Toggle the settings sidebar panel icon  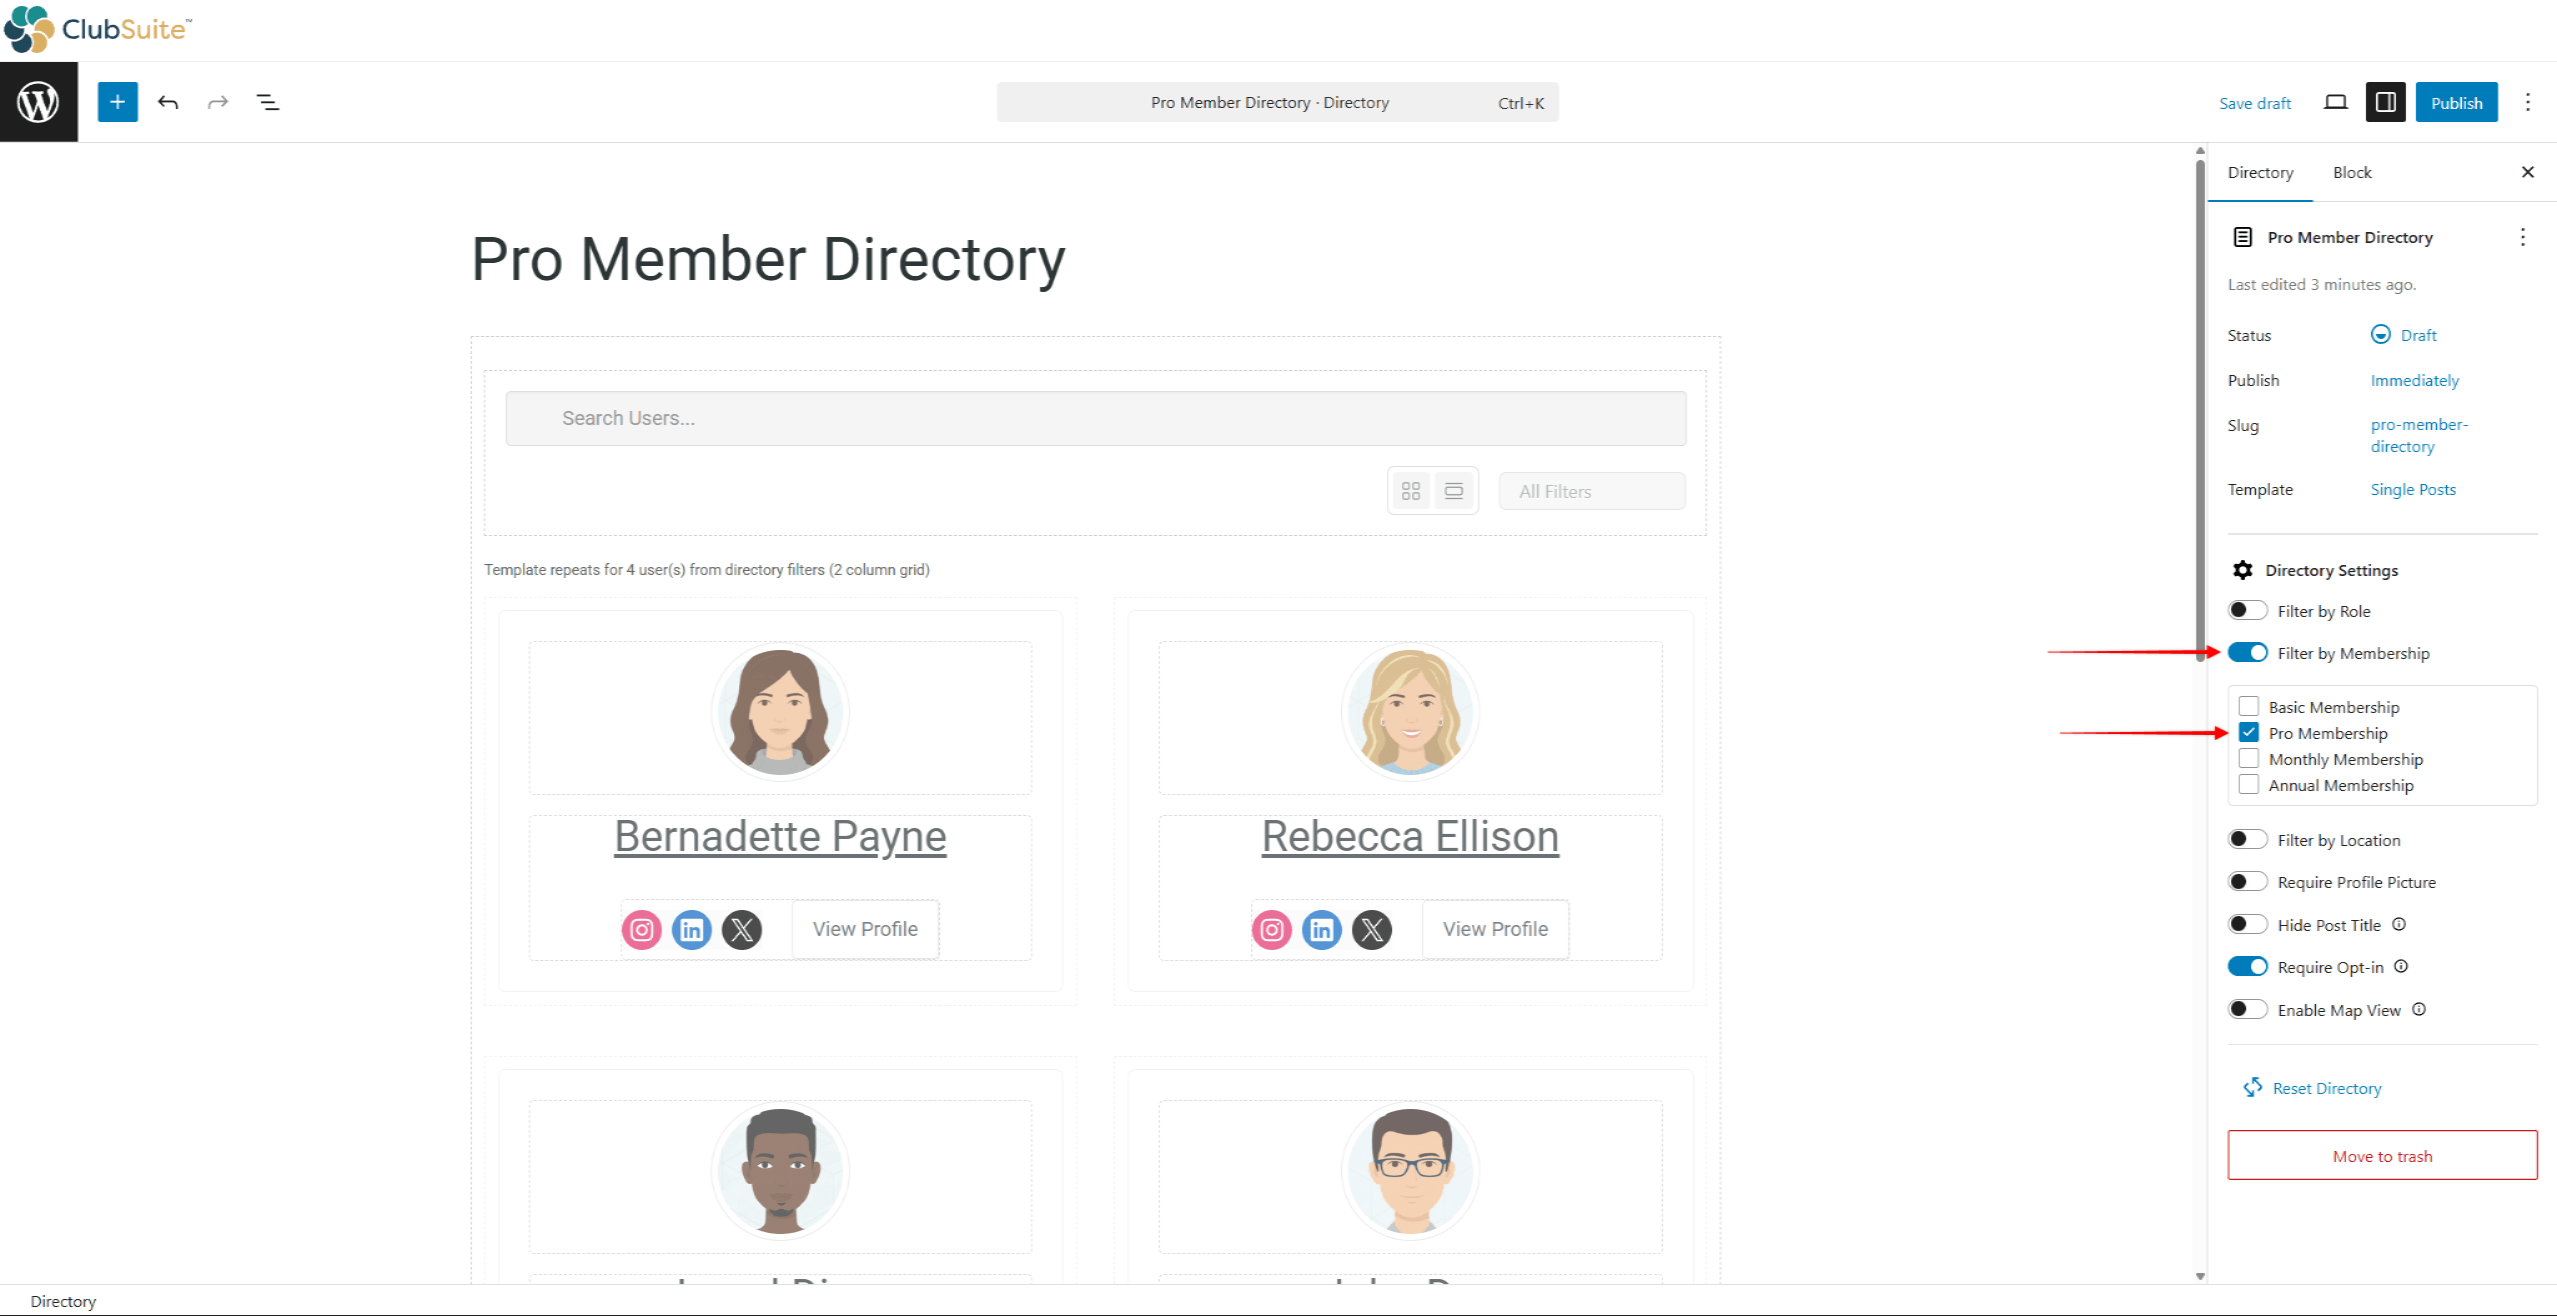pyautogui.click(x=2384, y=102)
